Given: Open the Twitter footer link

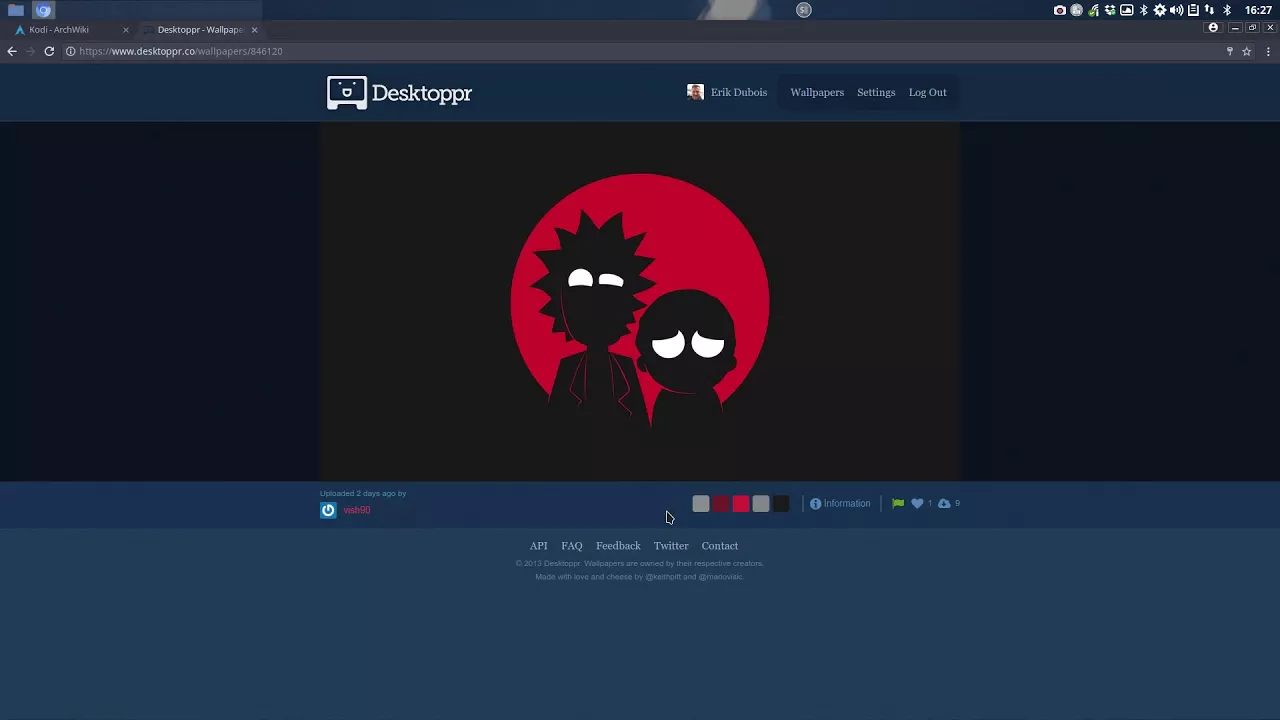Looking at the screenshot, I should pyautogui.click(x=671, y=546).
